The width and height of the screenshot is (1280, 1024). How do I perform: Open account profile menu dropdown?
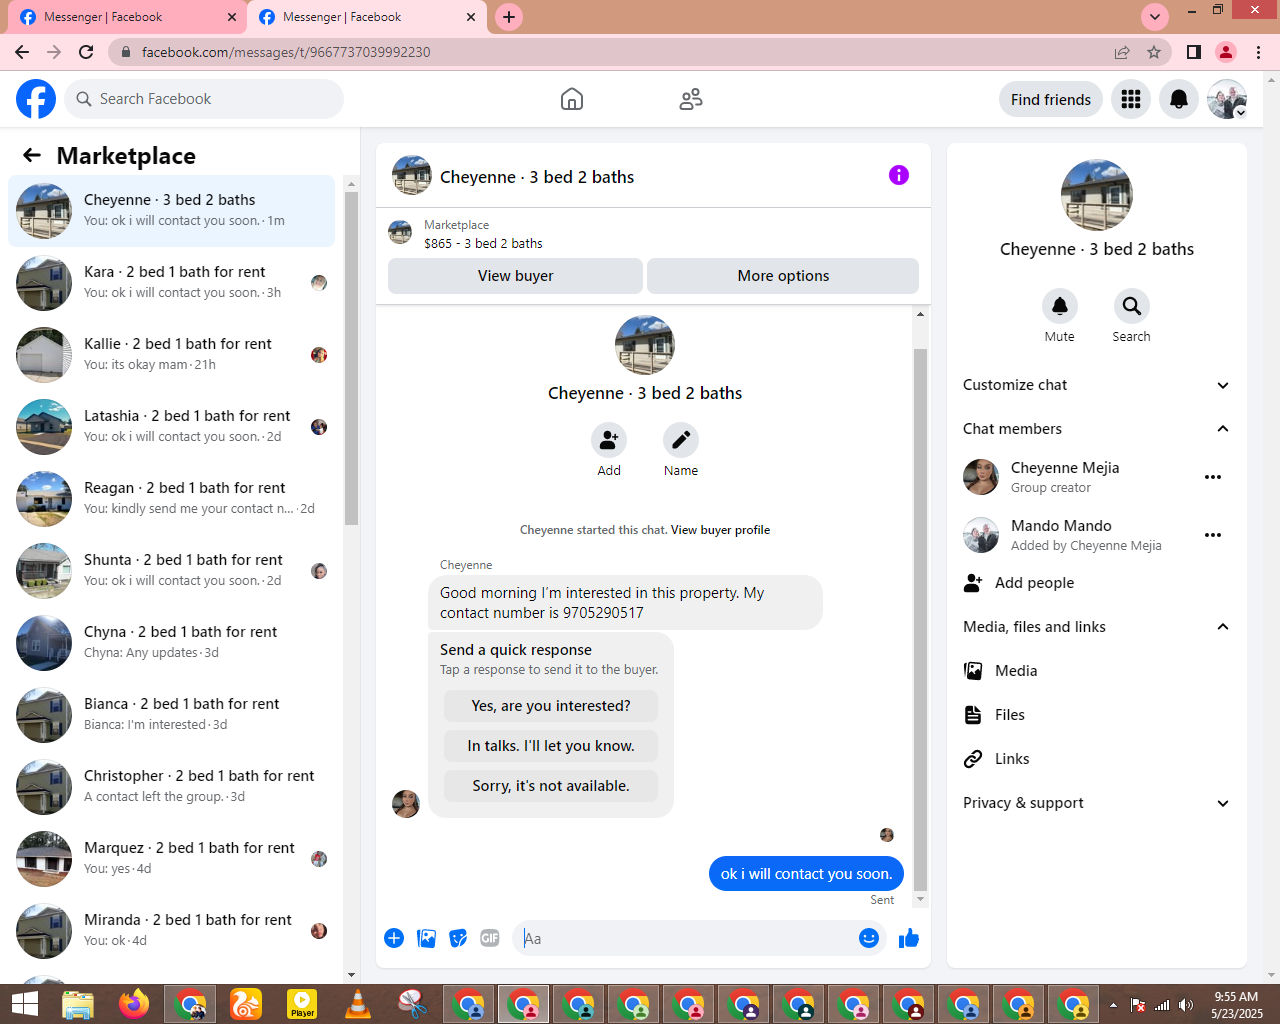point(1227,99)
